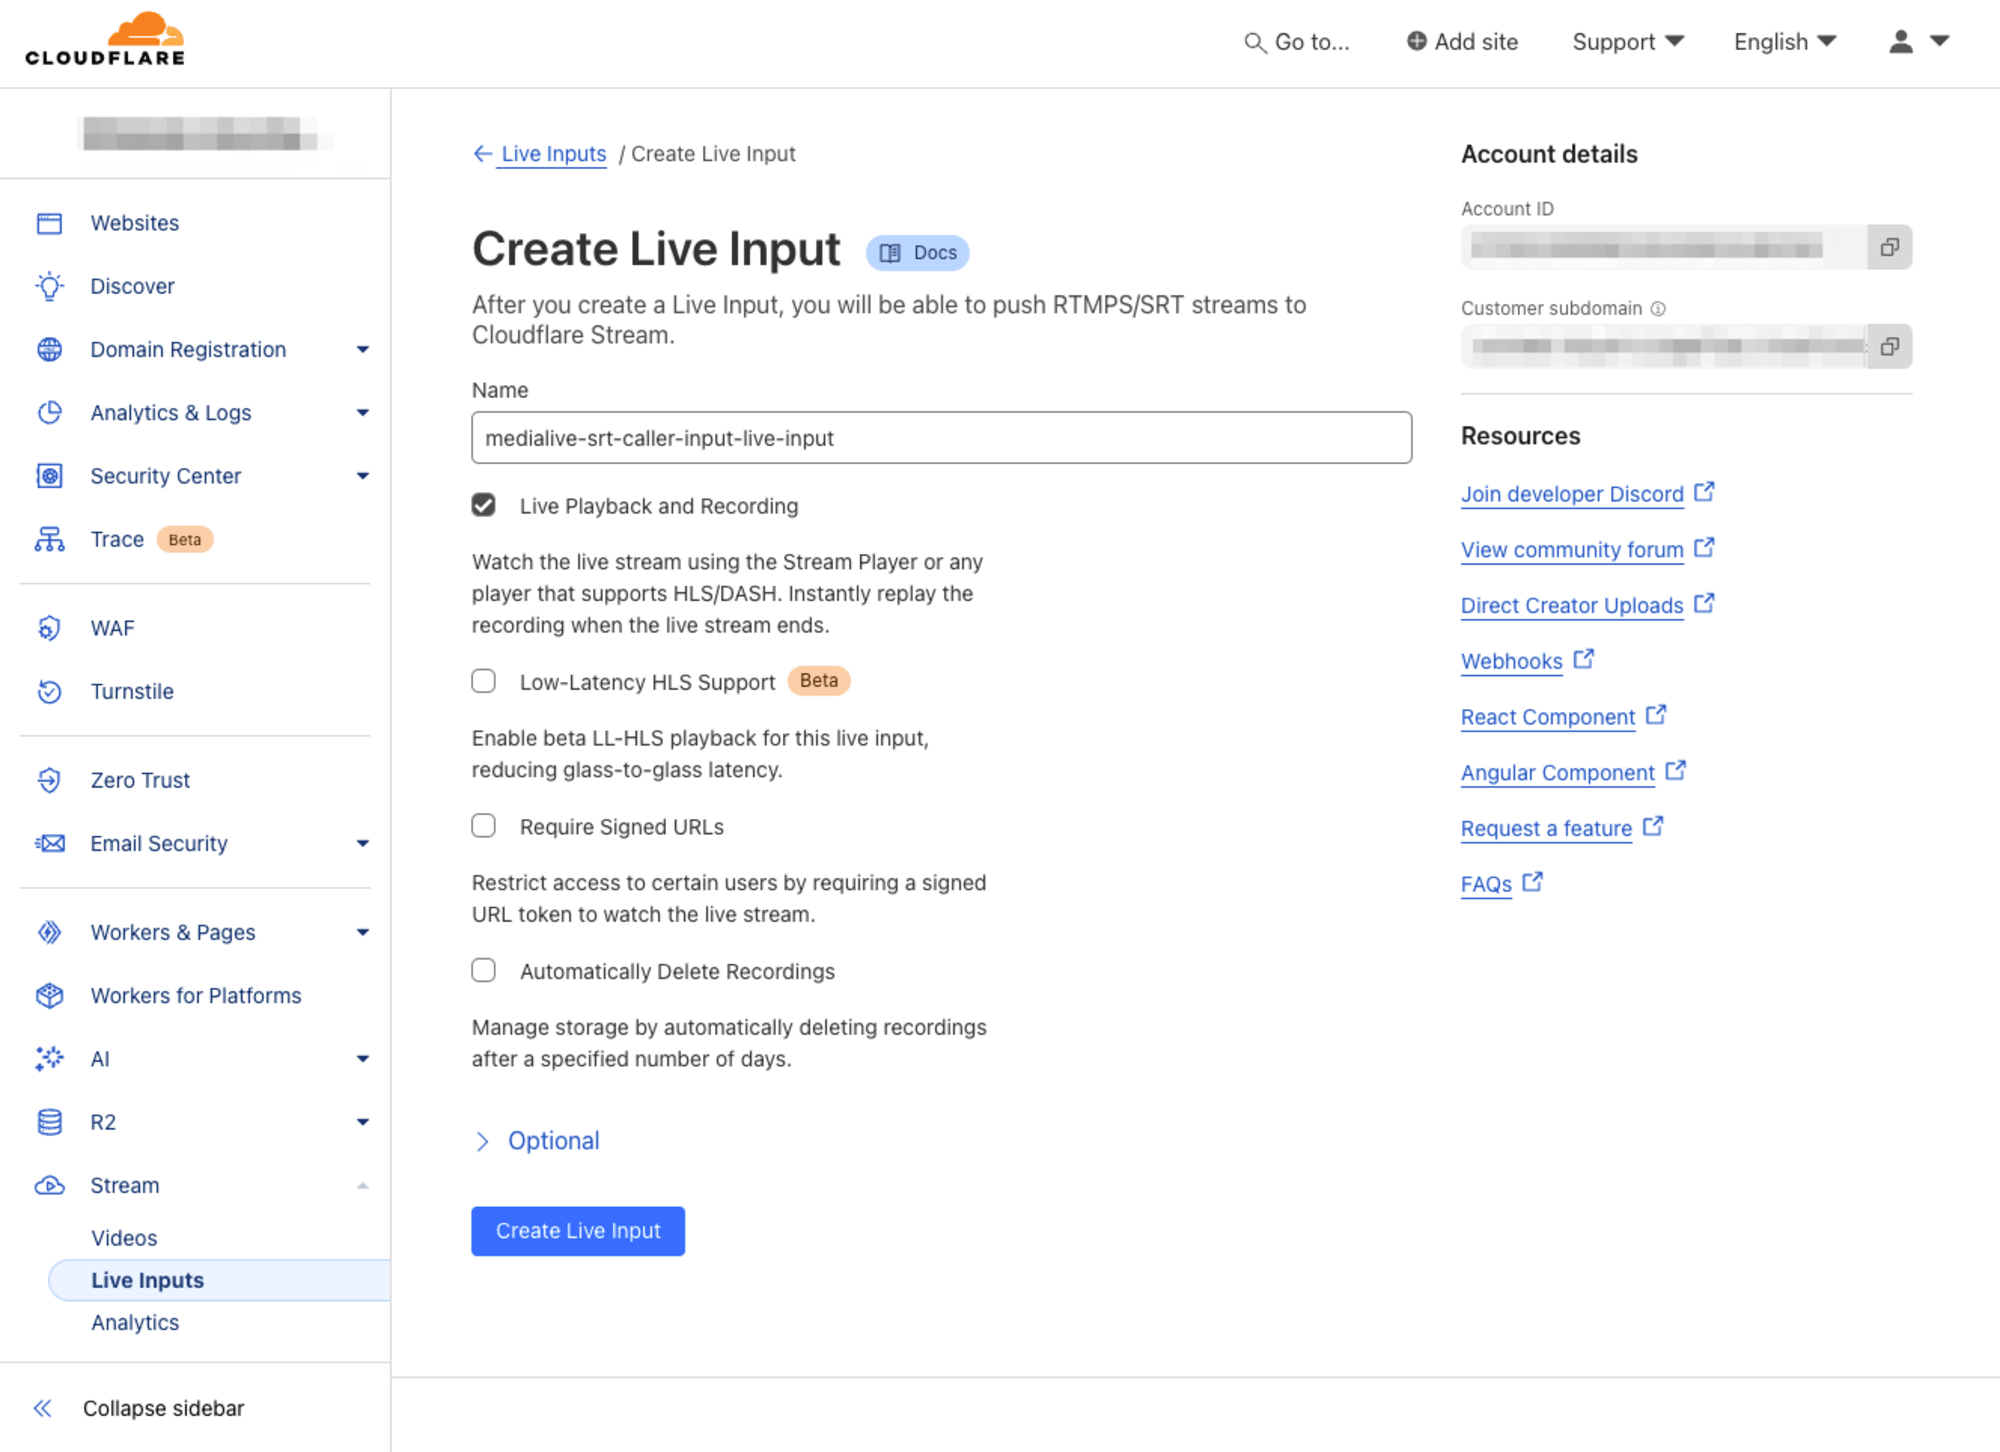Click the R2 database icon
2000x1452 pixels.
(49, 1122)
